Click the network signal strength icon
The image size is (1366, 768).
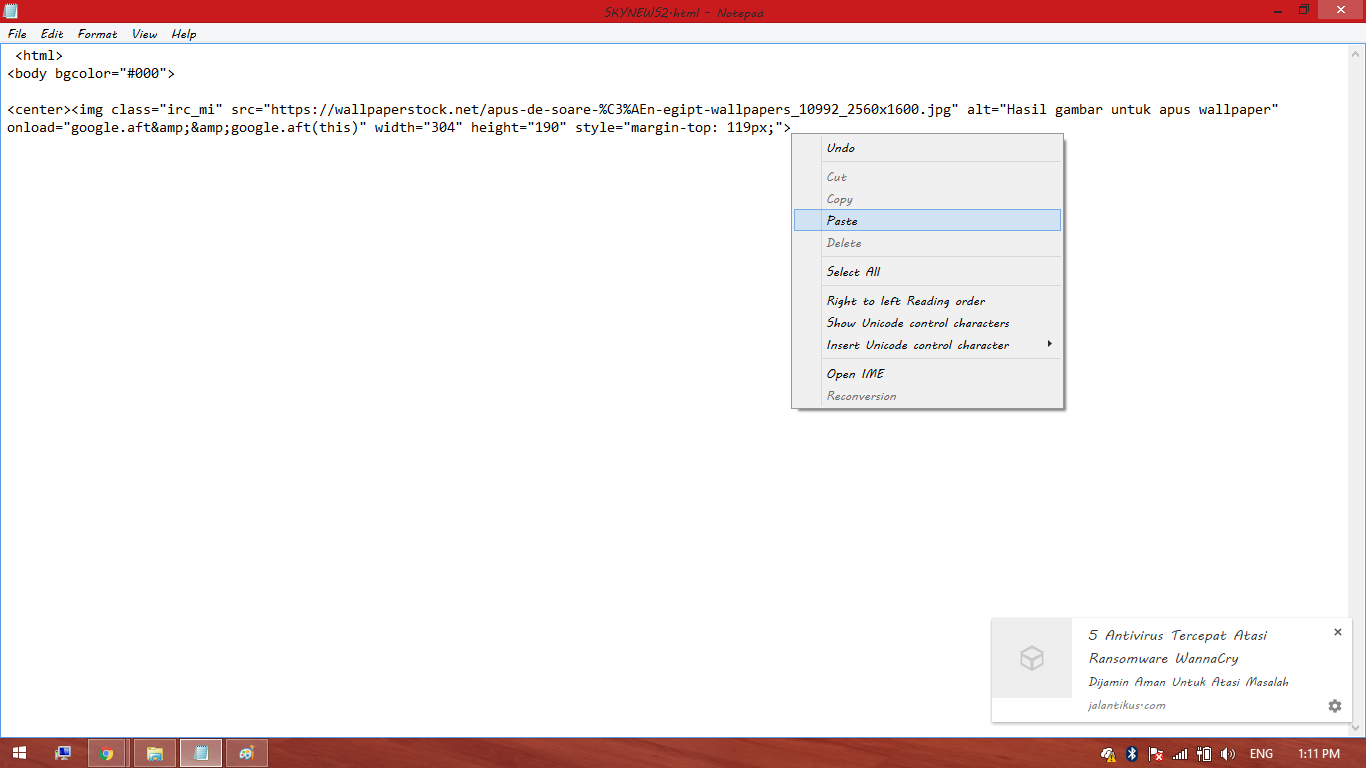coord(1180,753)
